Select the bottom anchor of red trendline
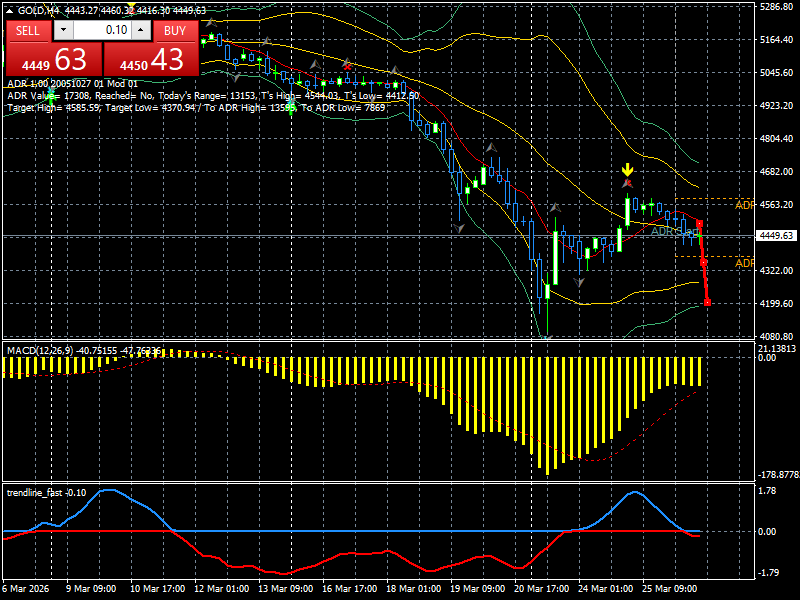The height and width of the screenshot is (600, 800). (x=707, y=303)
